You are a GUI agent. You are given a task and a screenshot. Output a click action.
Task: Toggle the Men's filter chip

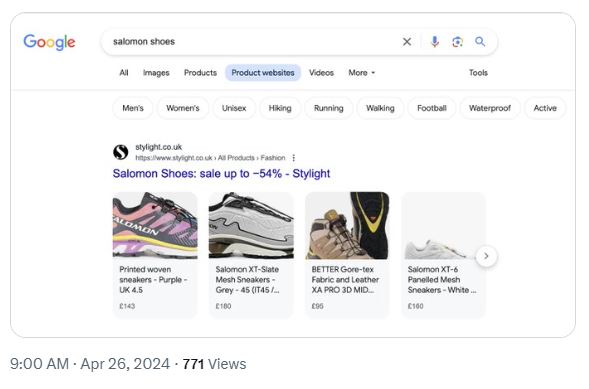click(133, 108)
